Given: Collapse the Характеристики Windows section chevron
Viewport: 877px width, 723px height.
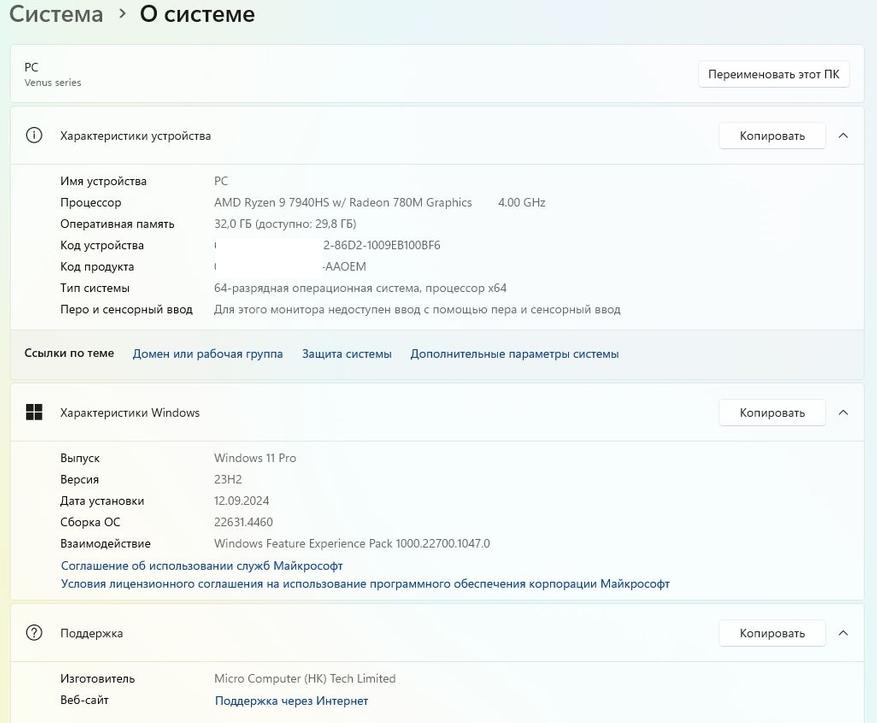Looking at the screenshot, I should point(843,412).
